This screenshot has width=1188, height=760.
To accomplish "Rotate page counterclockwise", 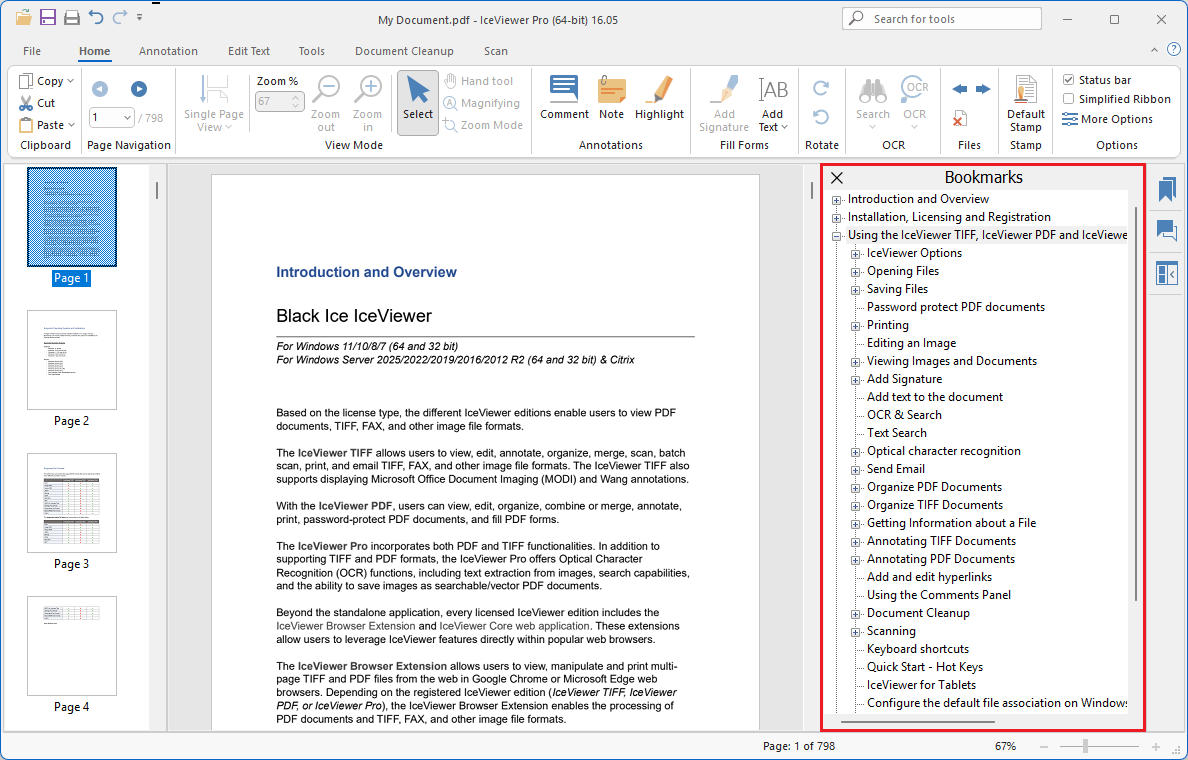I will click(x=821, y=117).
